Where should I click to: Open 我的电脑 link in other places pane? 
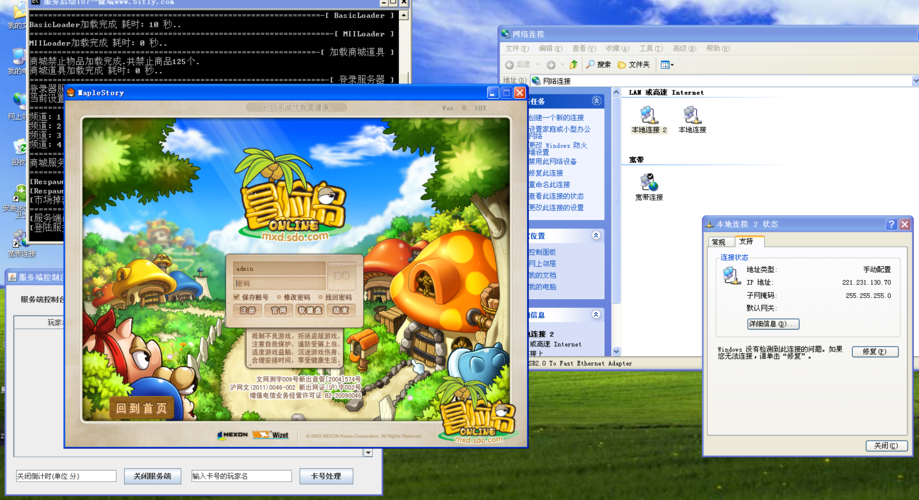click(542, 287)
